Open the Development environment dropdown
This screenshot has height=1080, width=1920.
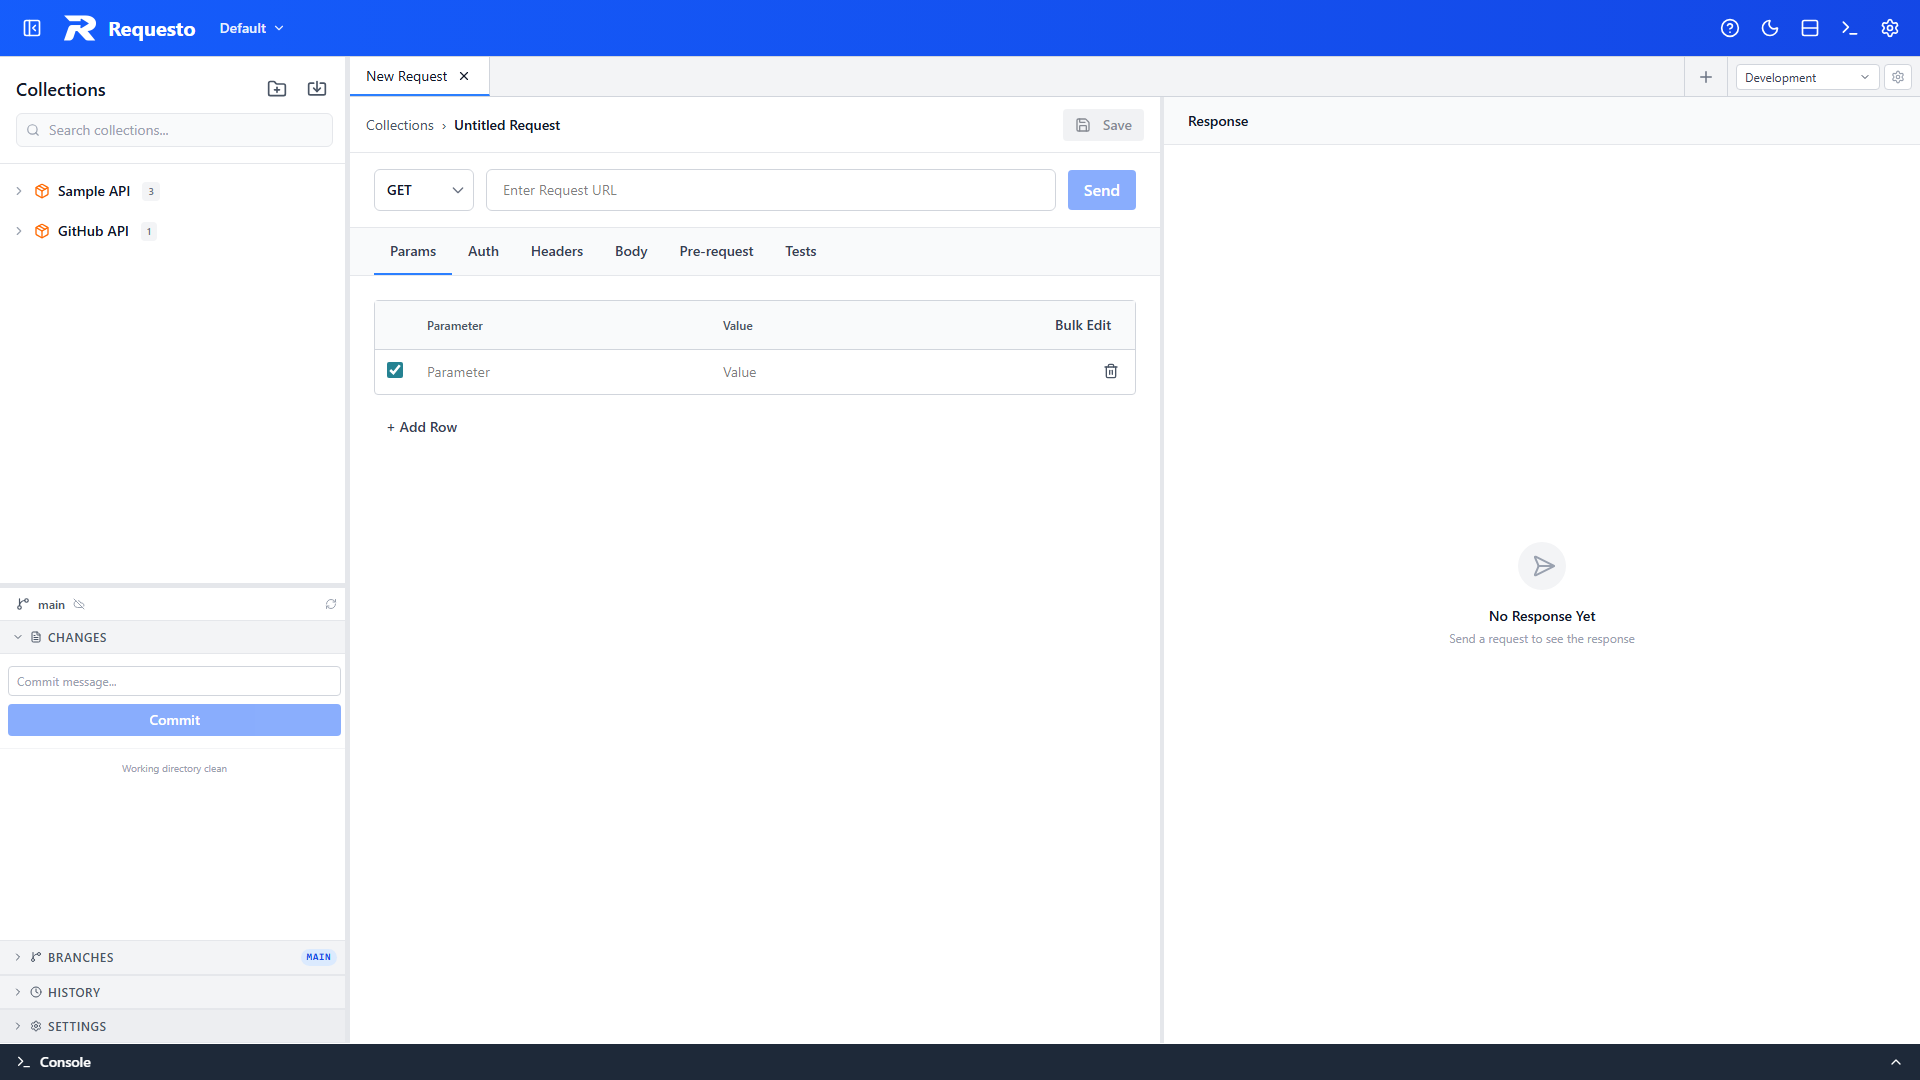pos(1808,77)
